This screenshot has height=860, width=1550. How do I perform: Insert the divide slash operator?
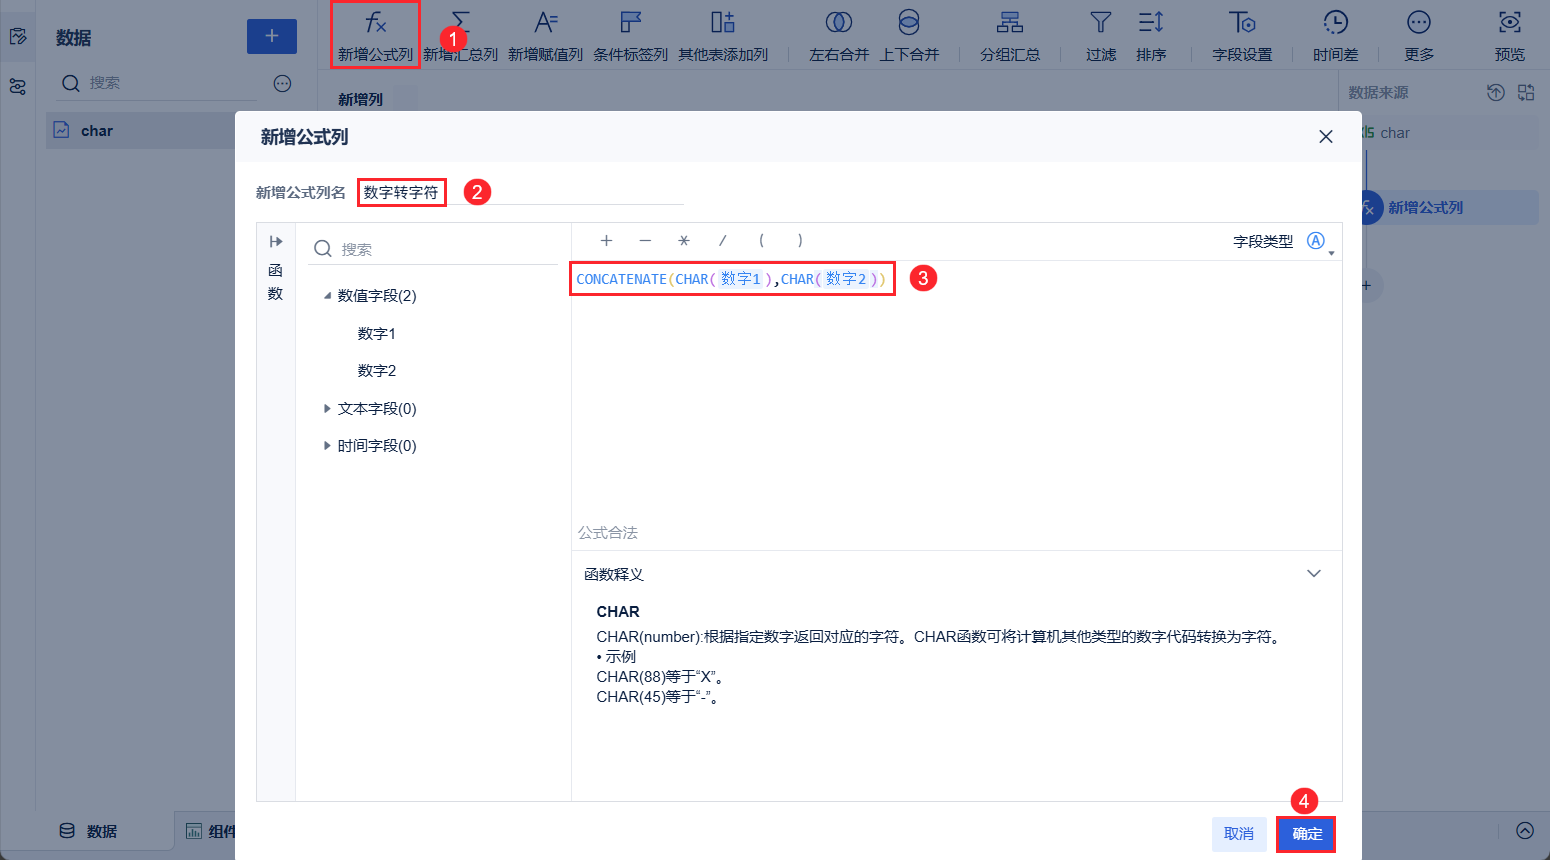coord(722,241)
